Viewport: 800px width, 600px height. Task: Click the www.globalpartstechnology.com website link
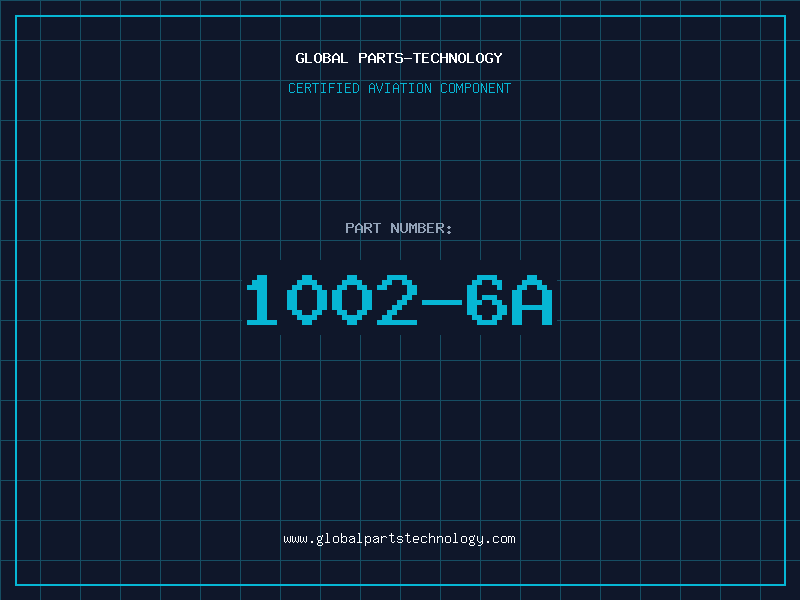click(399, 539)
